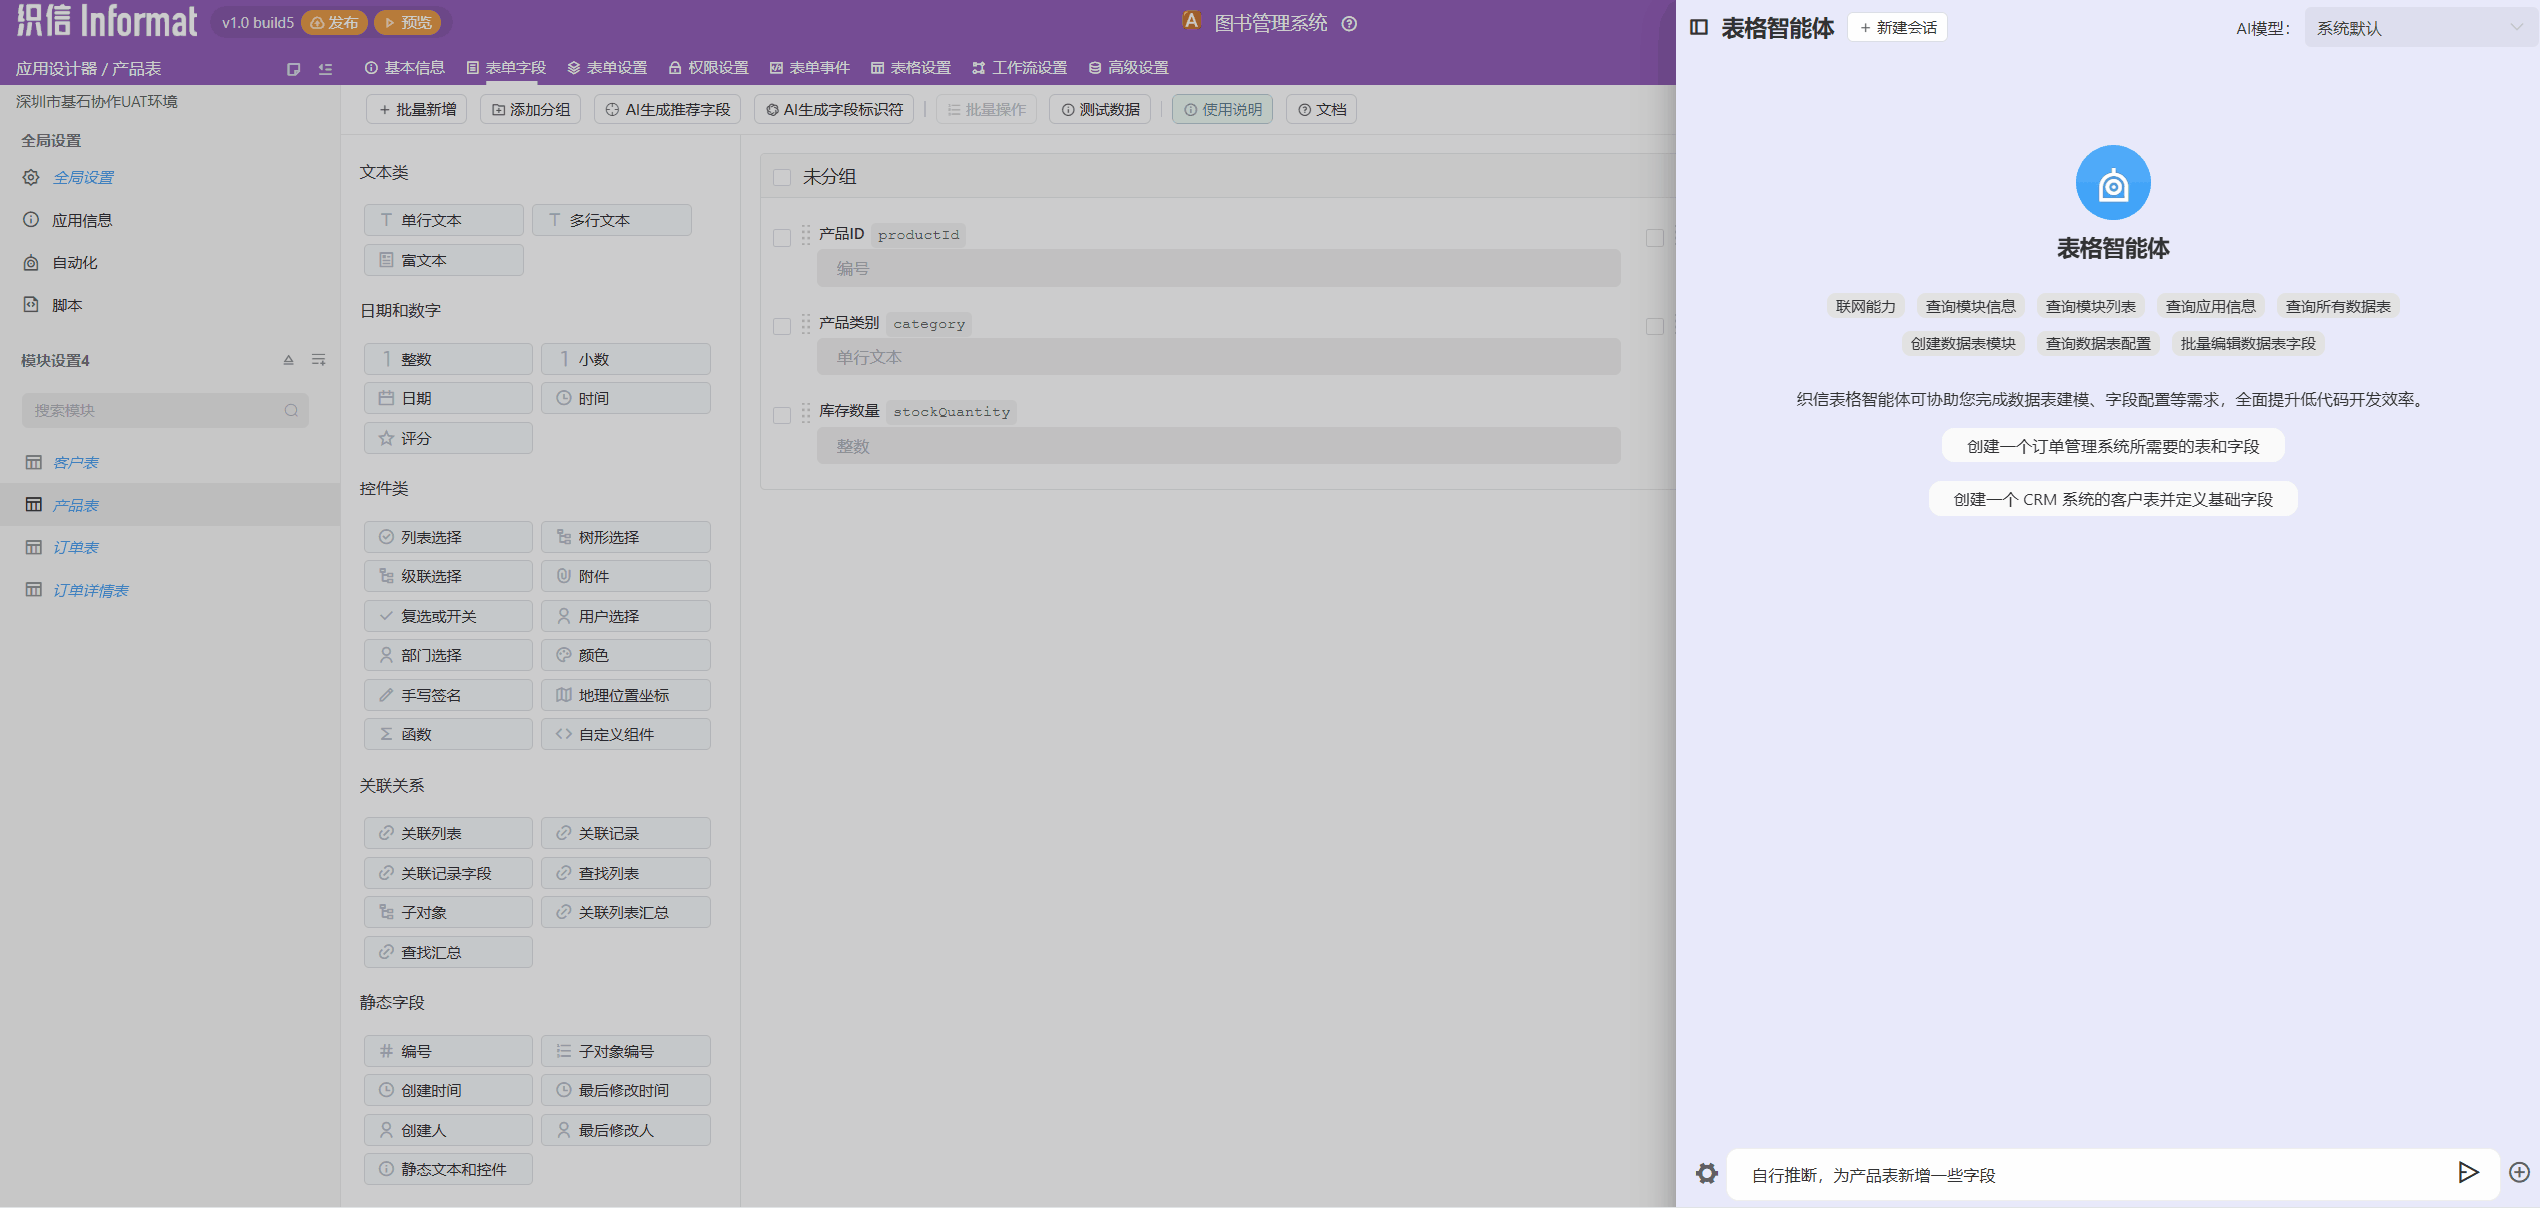Switch to the 表单设置 tab
Image resolution: width=2540 pixels, height=1208 pixels.
tap(607, 68)
